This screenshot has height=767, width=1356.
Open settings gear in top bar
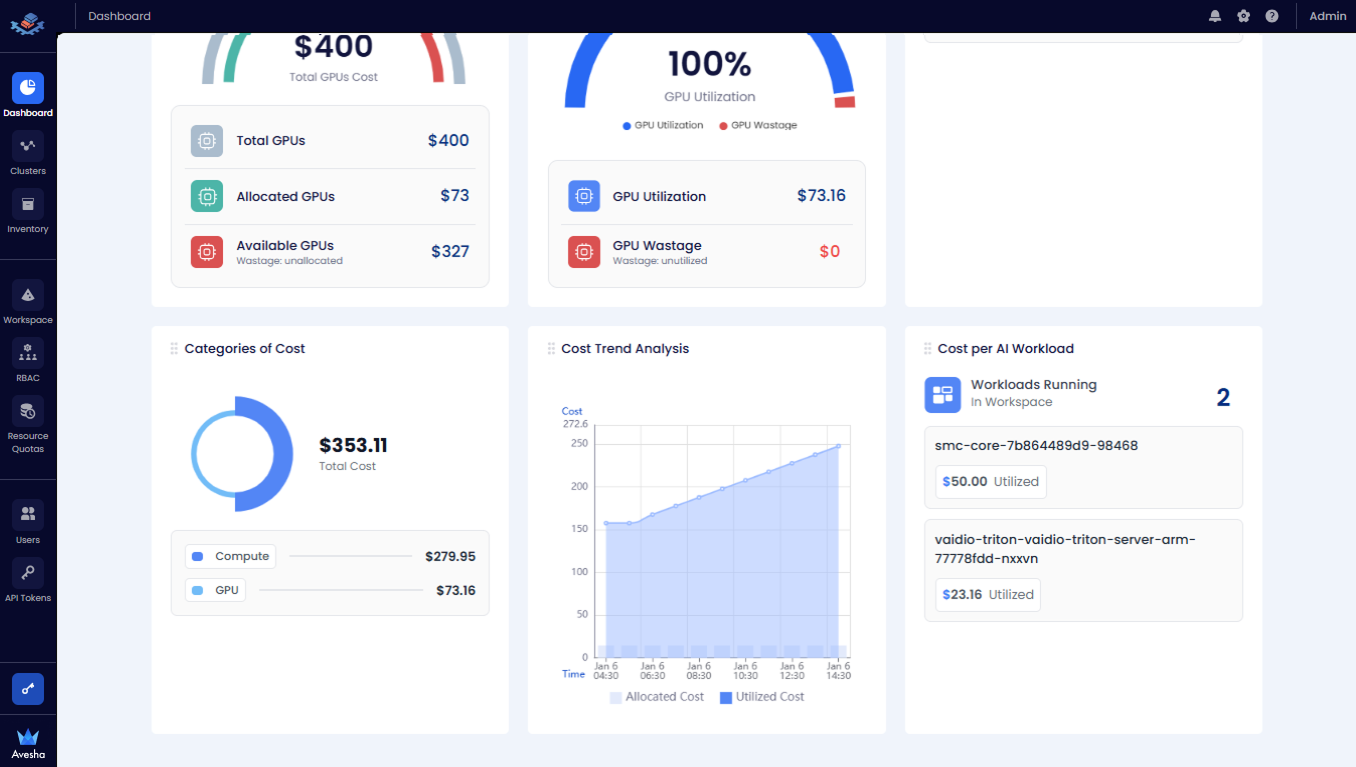1243,16
